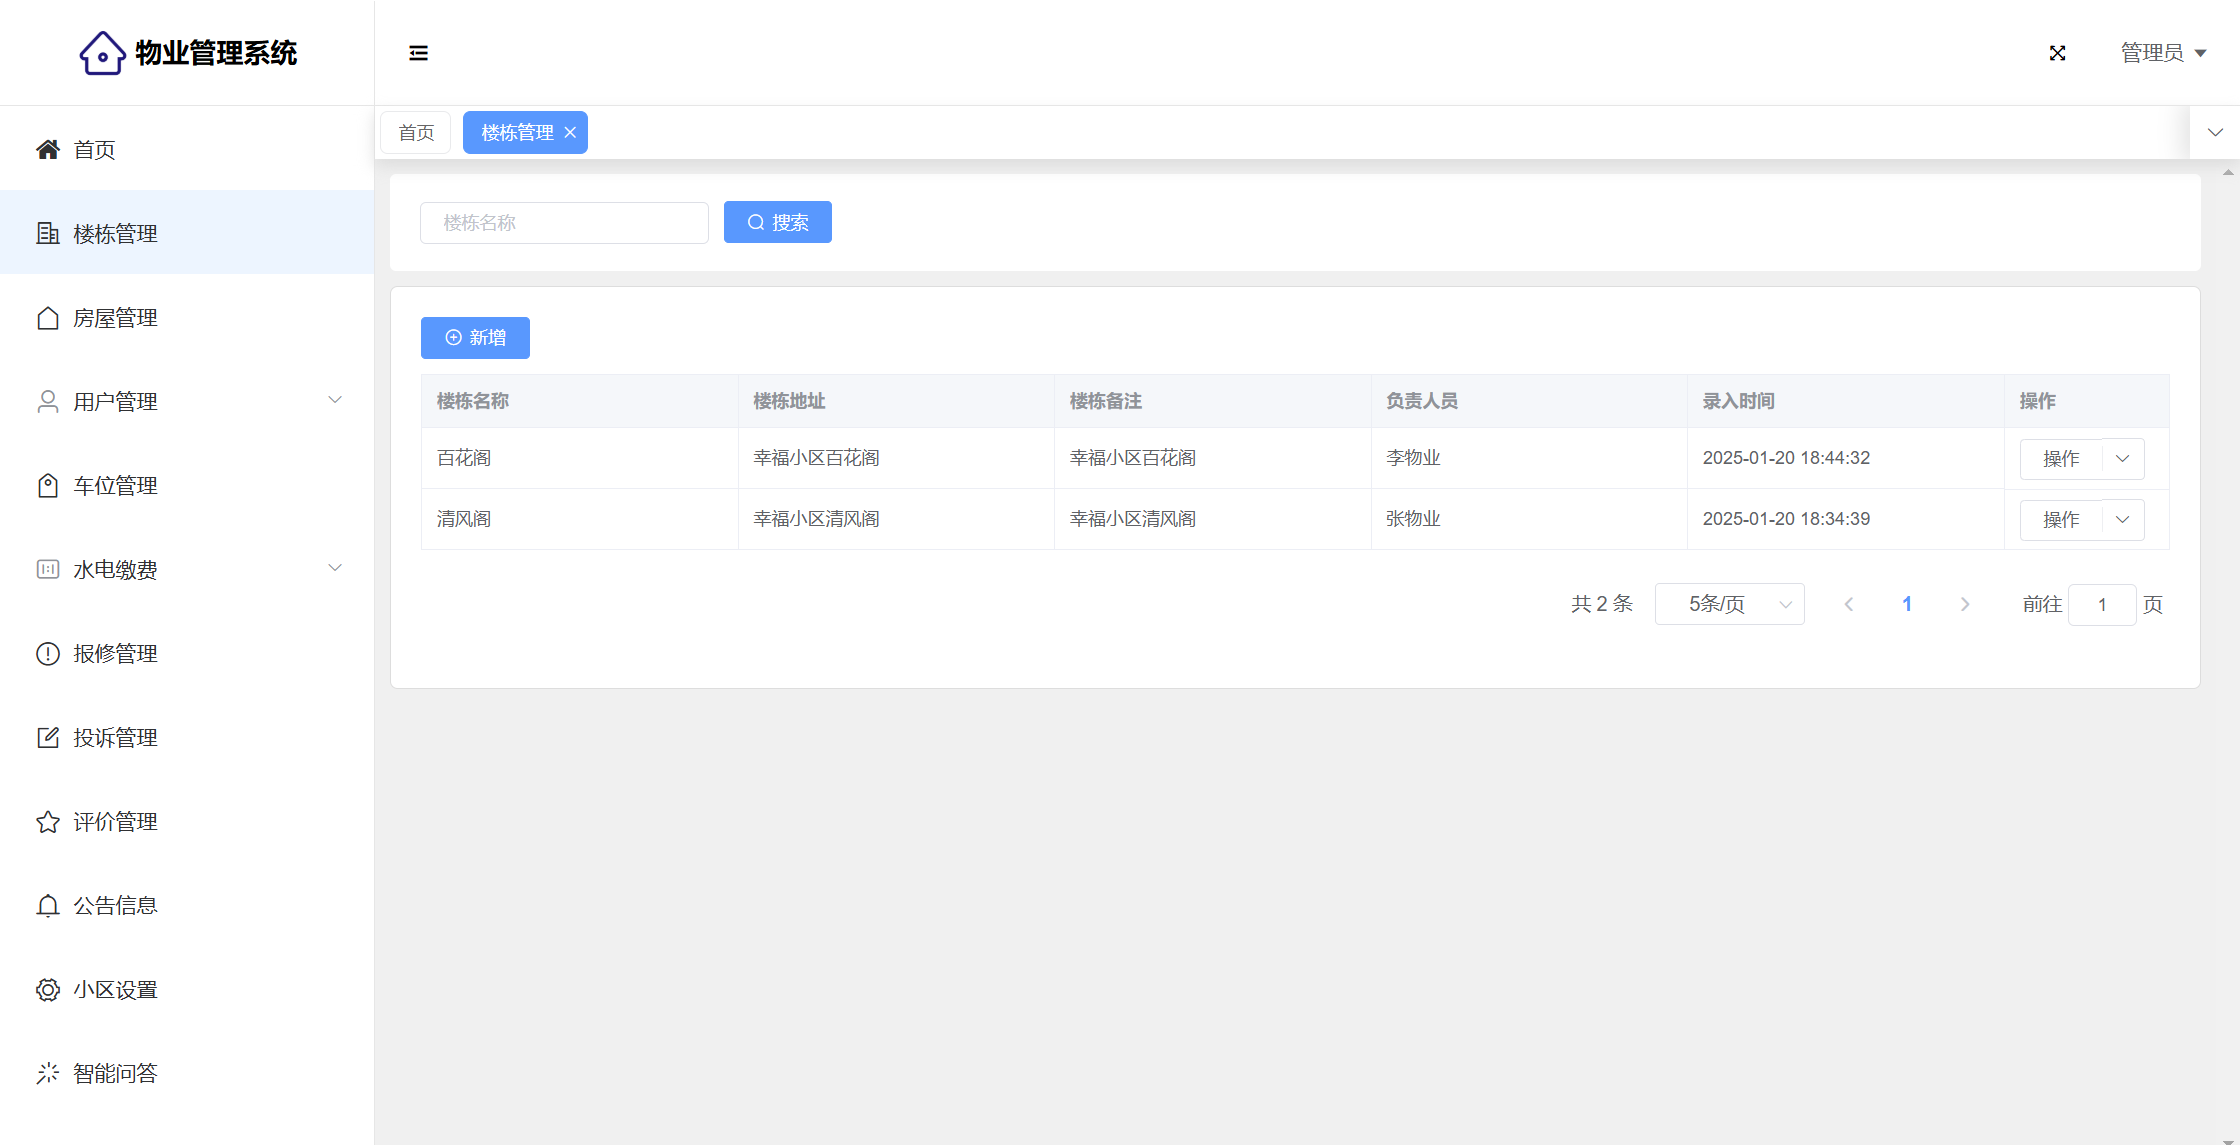Click the sidebar collapse hamburger icon
2240x1145 pixels.
[418, 53]
